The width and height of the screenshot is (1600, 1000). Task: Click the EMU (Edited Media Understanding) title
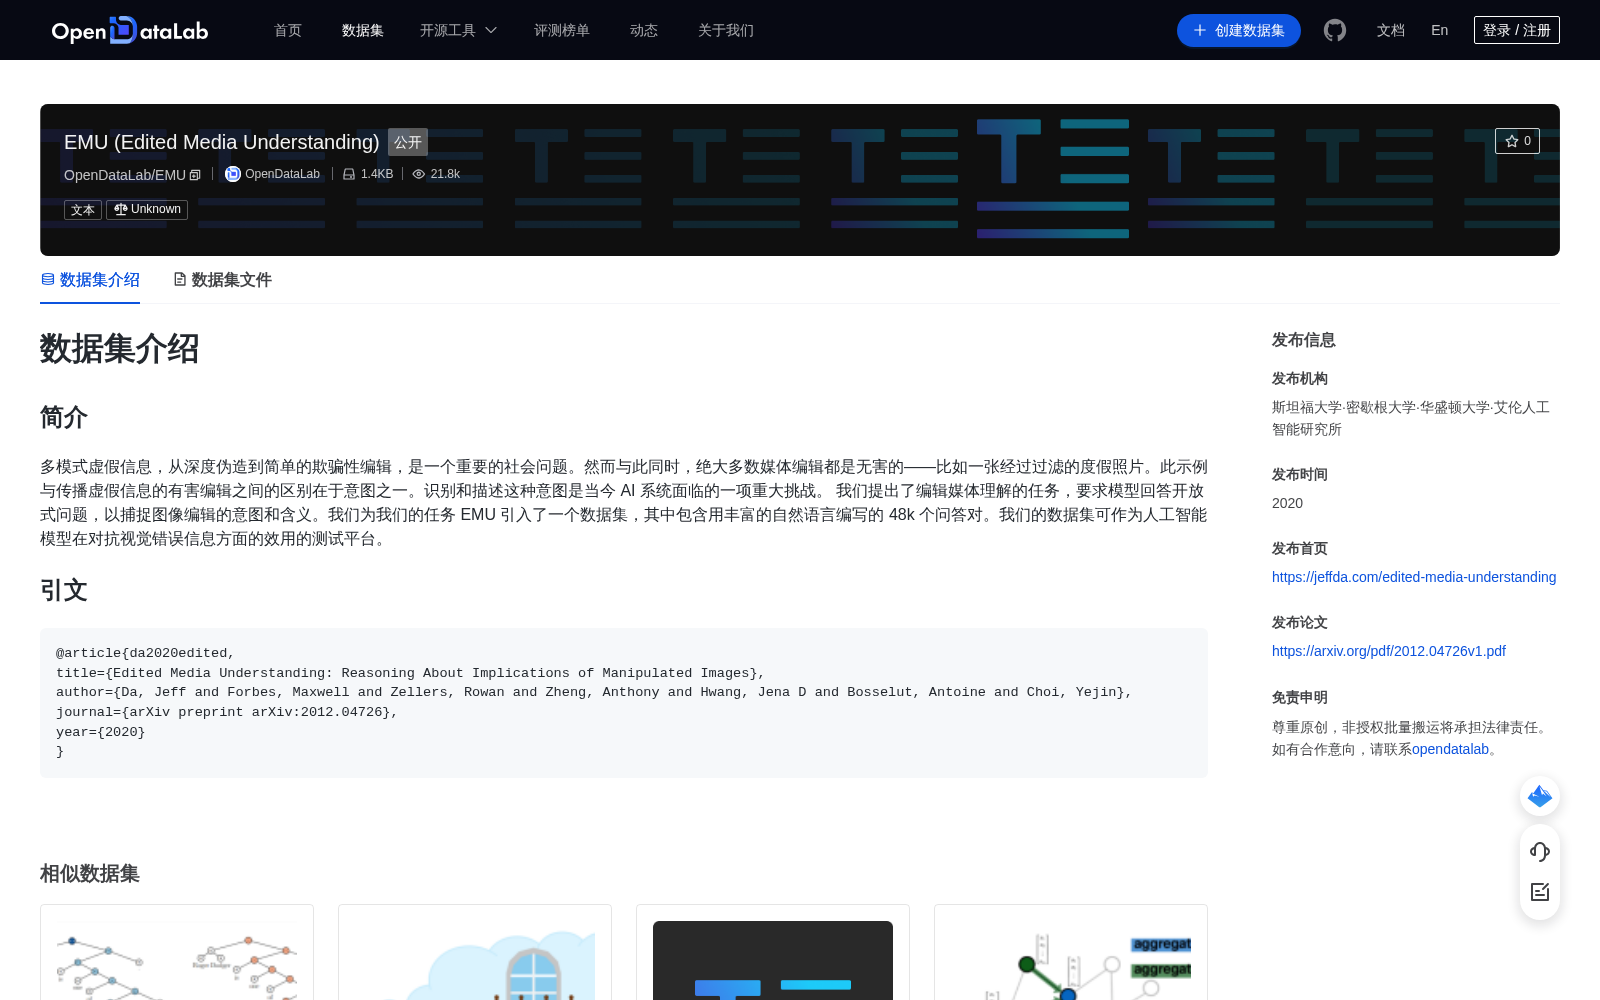point(222,142)
